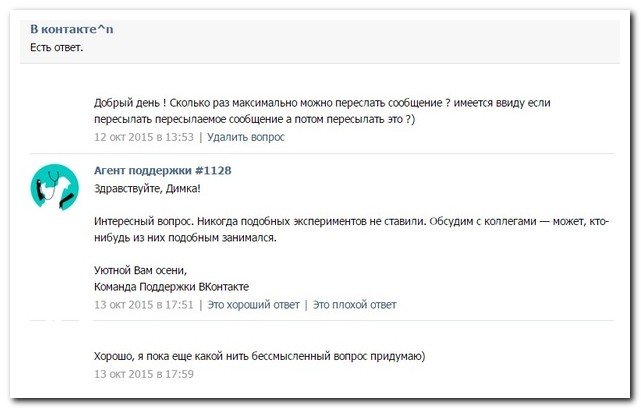Click the answer line starting with Интересный вопрос
Image resolution: width=641 pixels, height=409 pixels.
point(350,220)
